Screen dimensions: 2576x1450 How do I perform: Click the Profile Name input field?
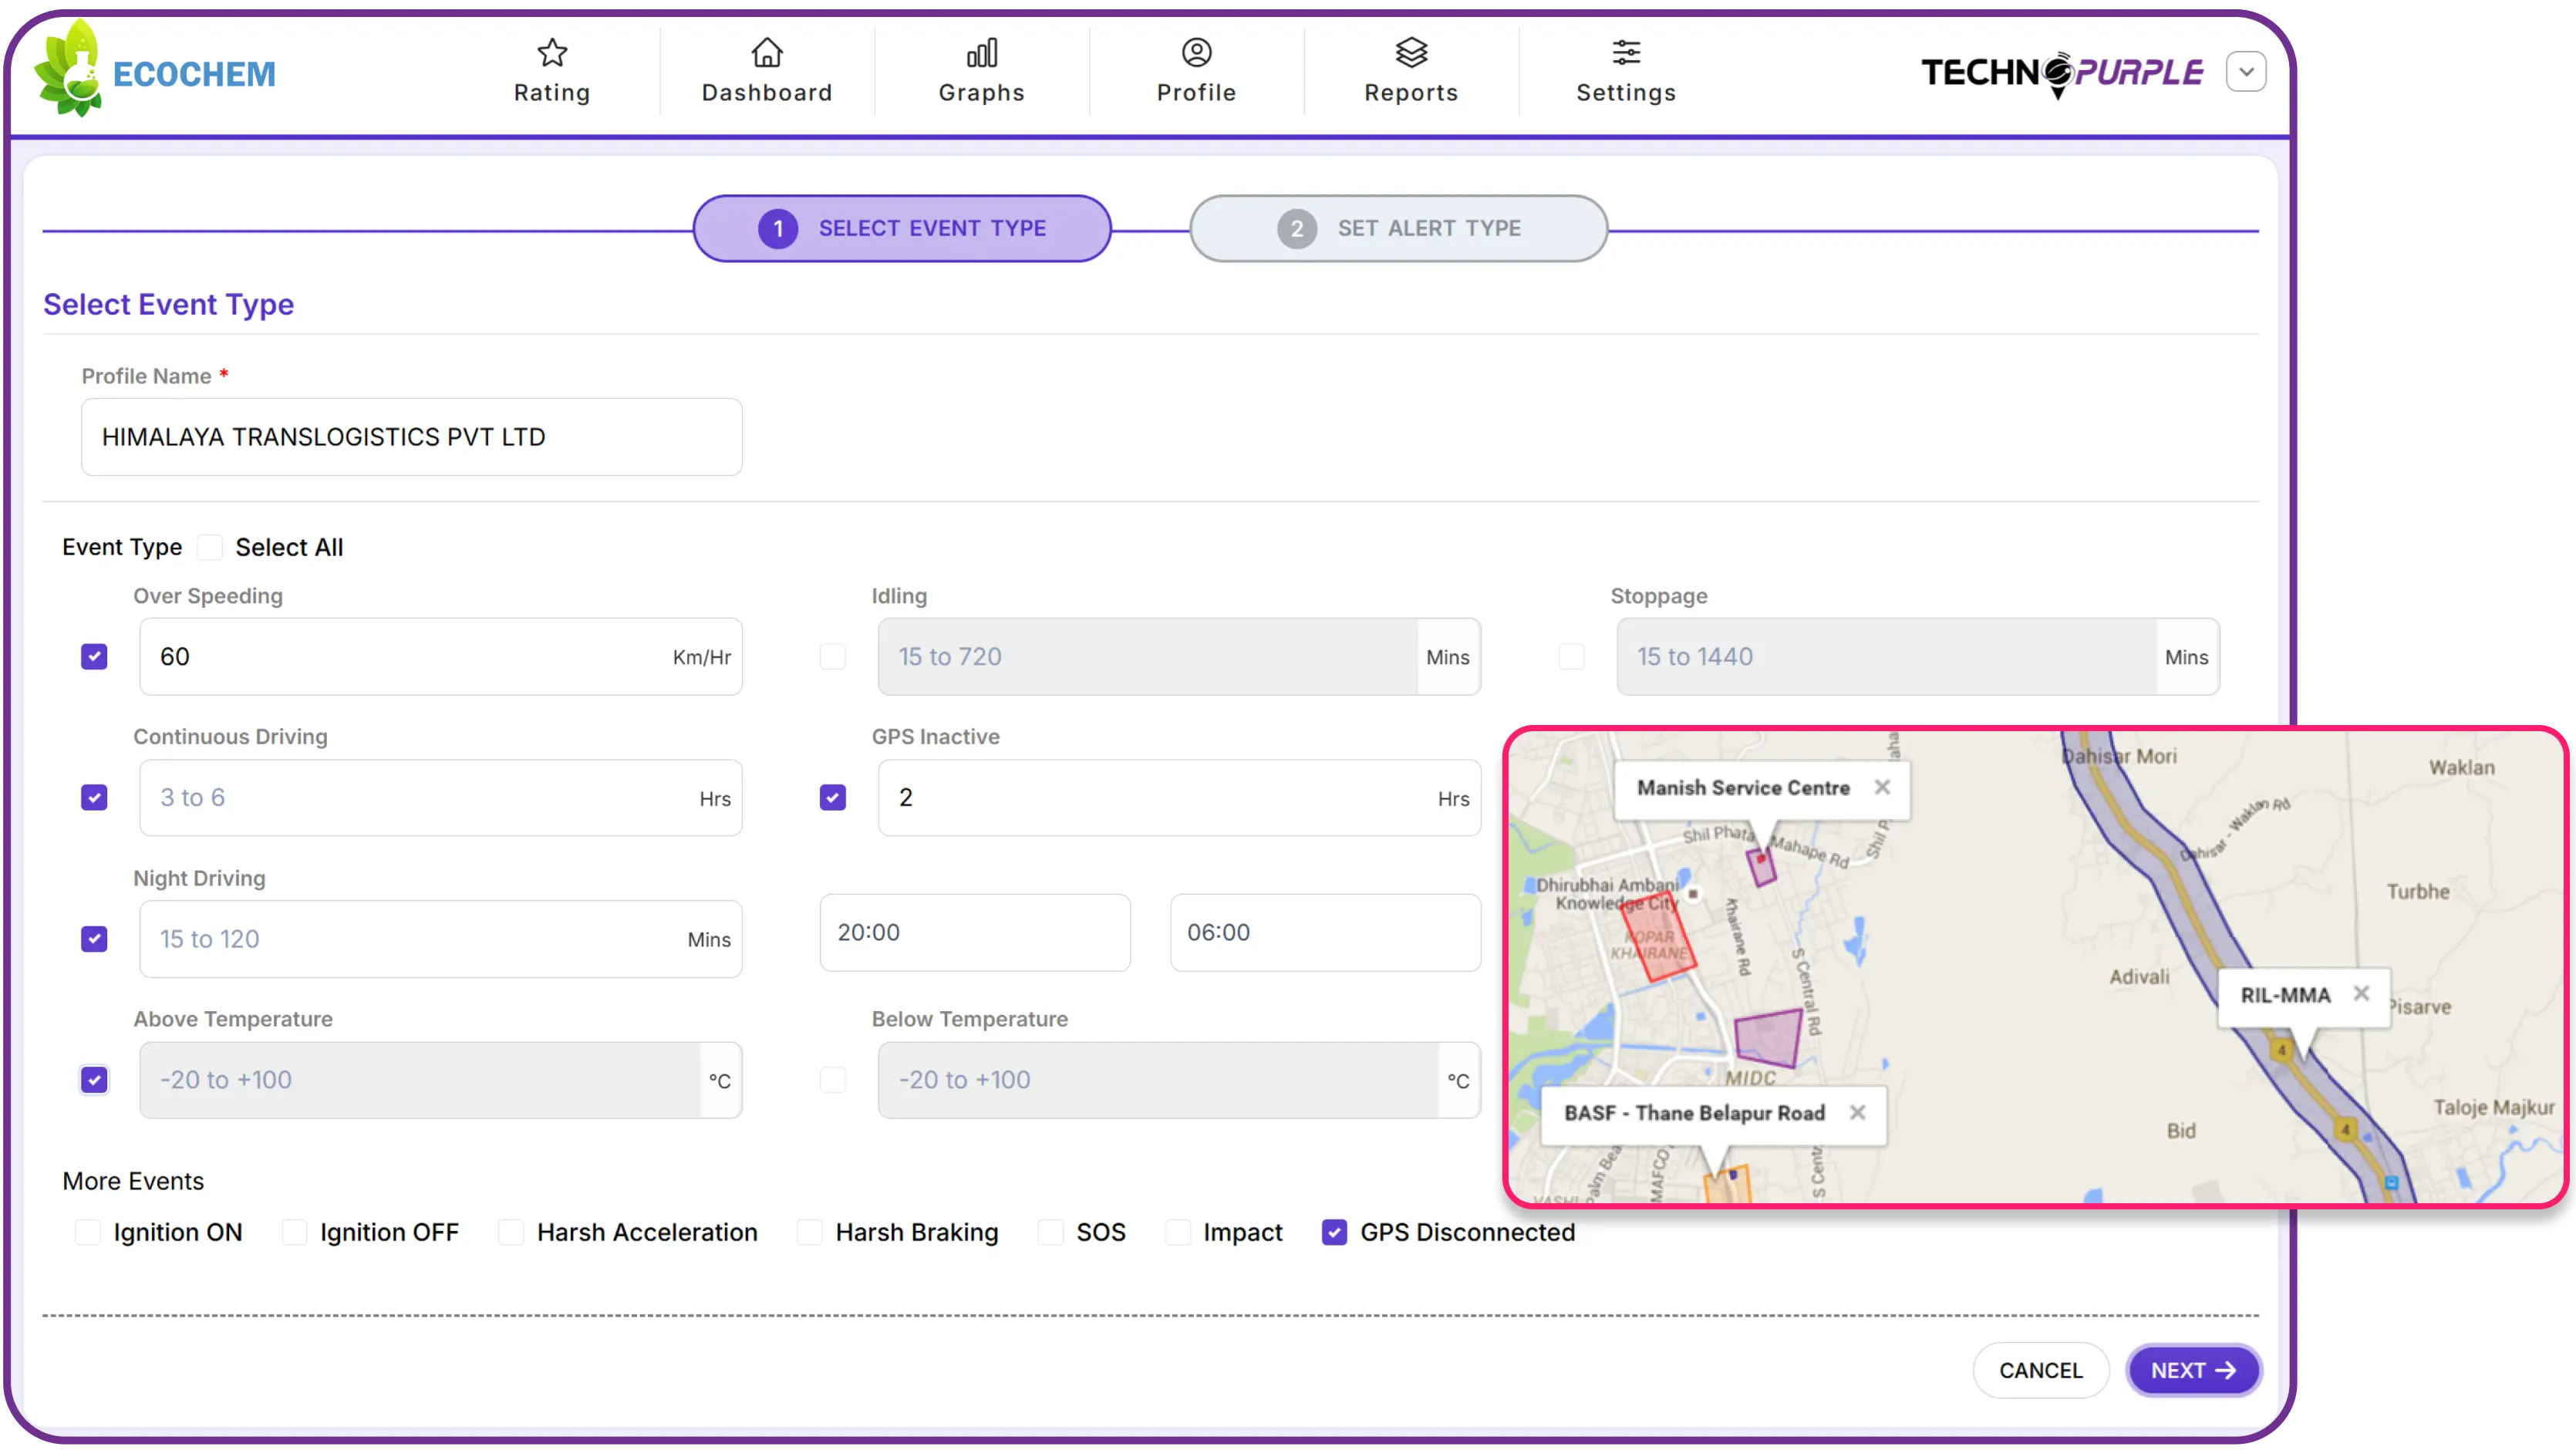411,437
